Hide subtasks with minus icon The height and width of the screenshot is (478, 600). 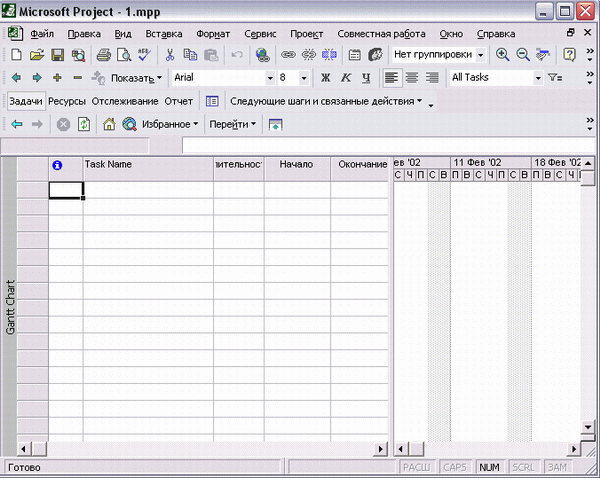[78, 78]
